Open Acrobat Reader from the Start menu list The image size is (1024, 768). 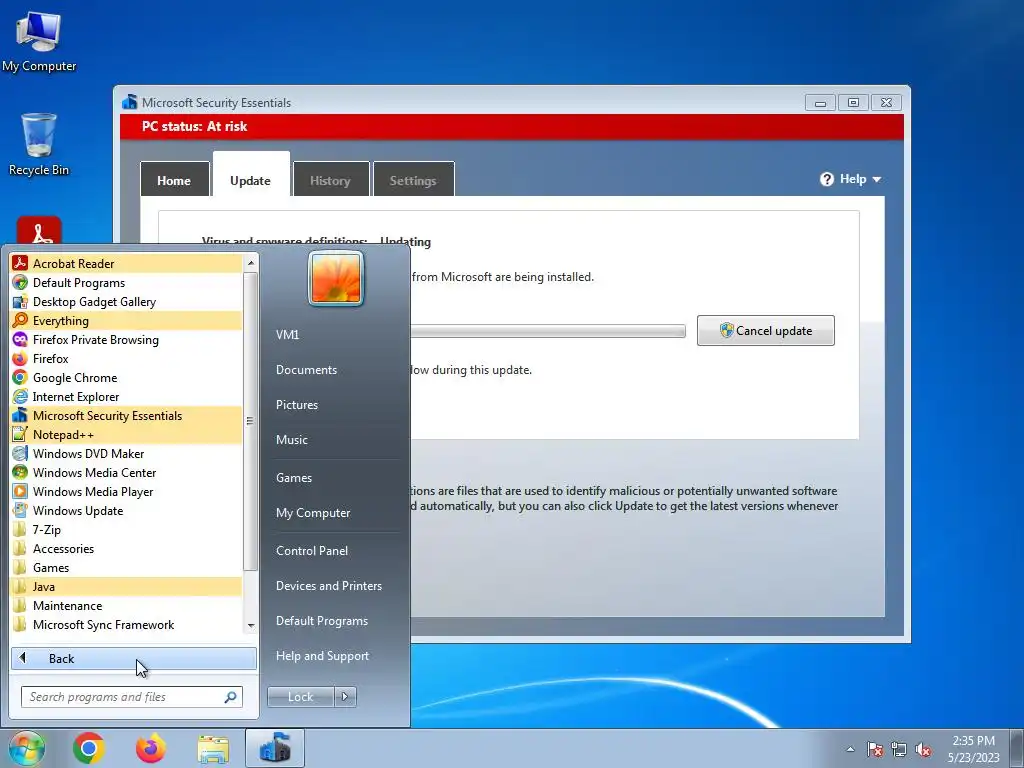coord(127,263)
